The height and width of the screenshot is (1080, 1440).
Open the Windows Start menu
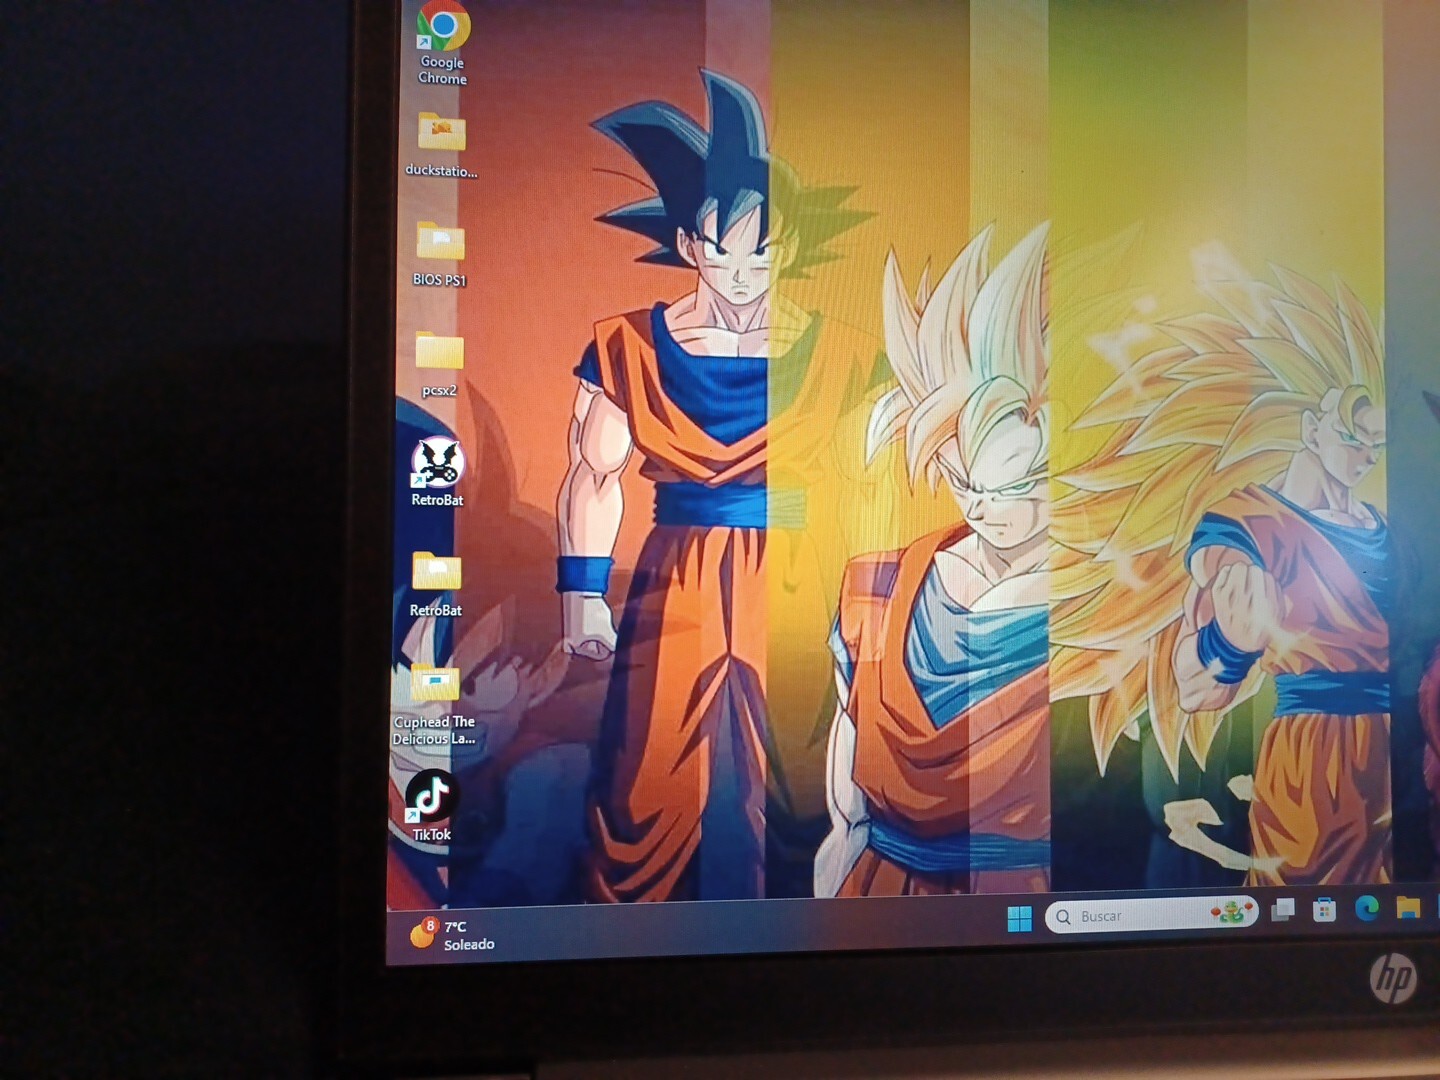click(x=1019, y=918)
